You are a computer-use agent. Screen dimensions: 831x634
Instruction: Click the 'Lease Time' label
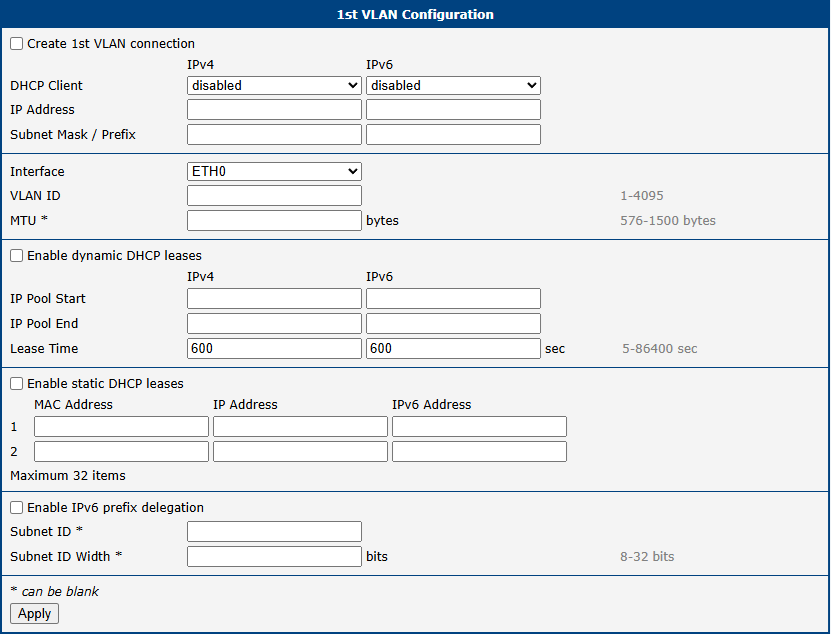click(x=44, y=348)
